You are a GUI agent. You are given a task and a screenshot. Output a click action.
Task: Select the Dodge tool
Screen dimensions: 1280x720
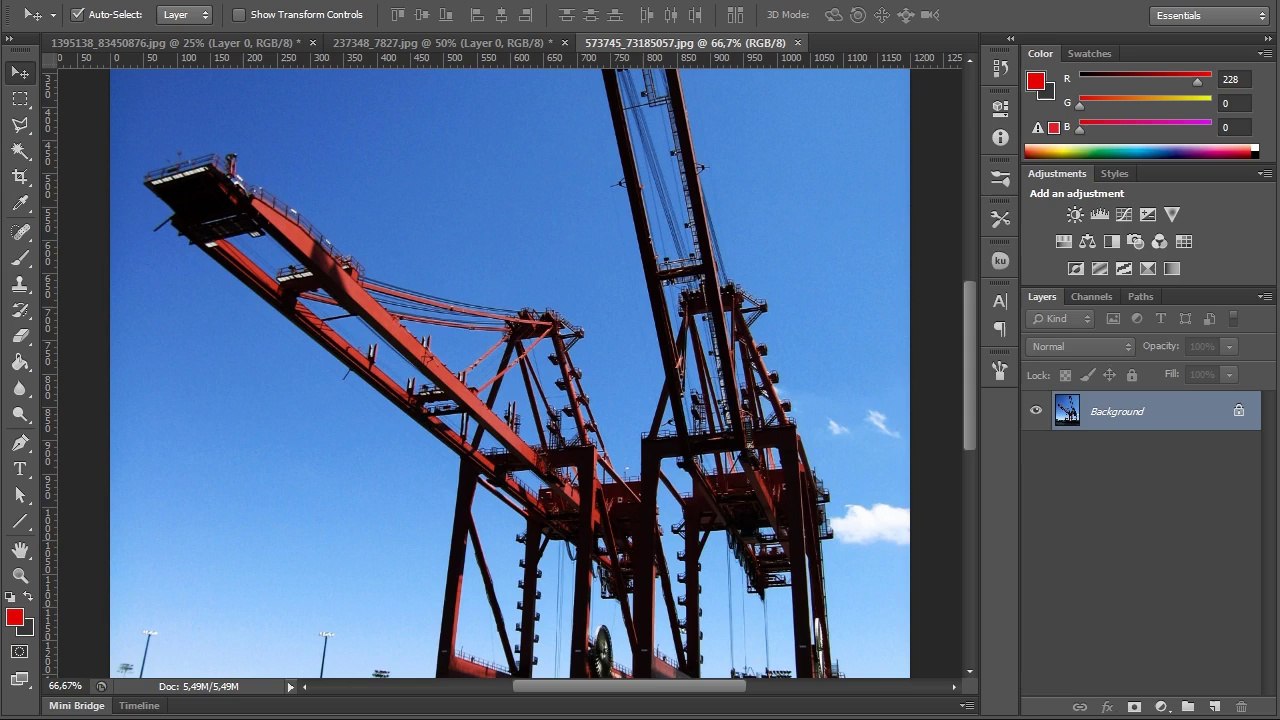(x=20, y=415)
